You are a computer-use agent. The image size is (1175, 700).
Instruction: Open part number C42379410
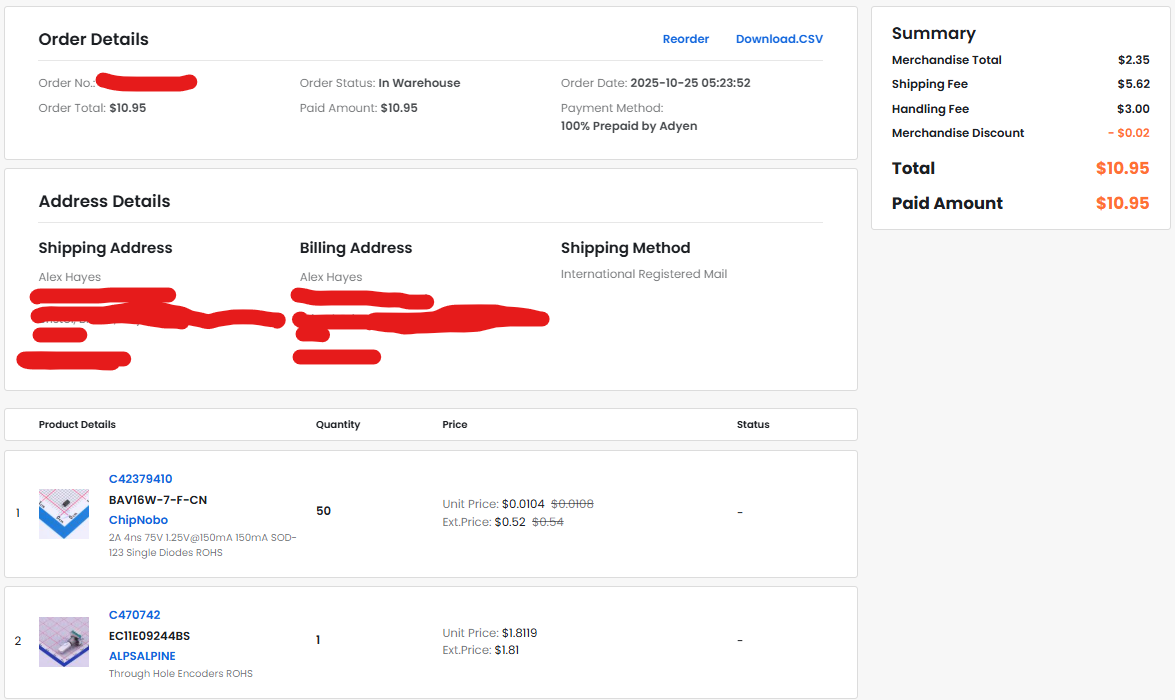140,479
